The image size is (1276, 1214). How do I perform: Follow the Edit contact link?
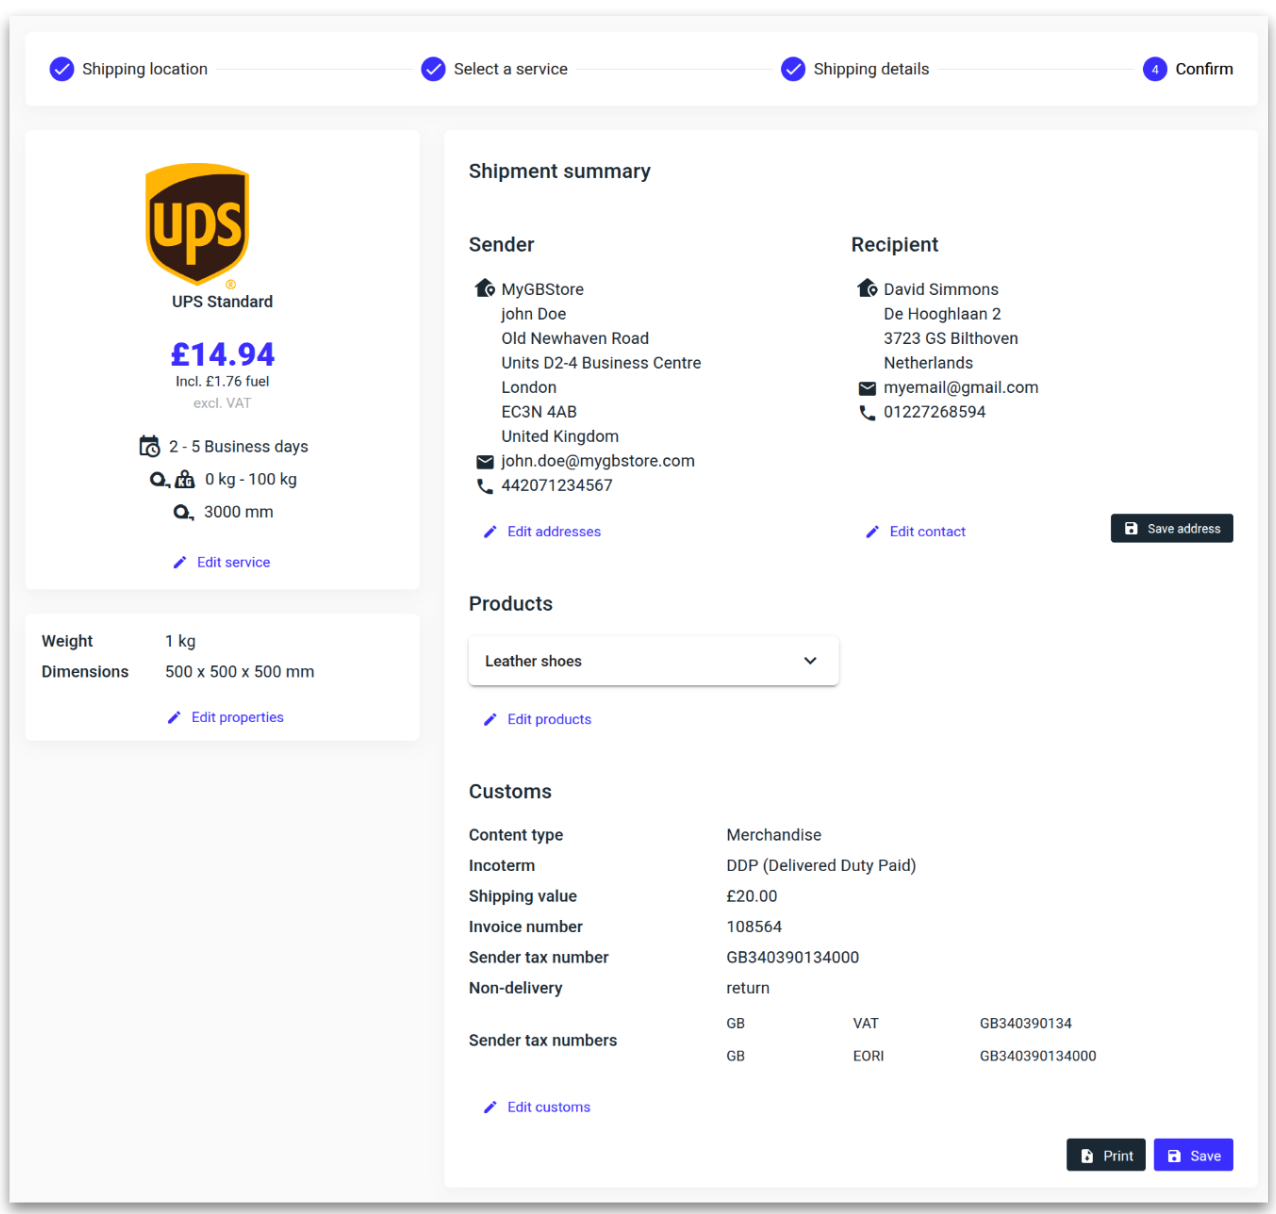927,532
